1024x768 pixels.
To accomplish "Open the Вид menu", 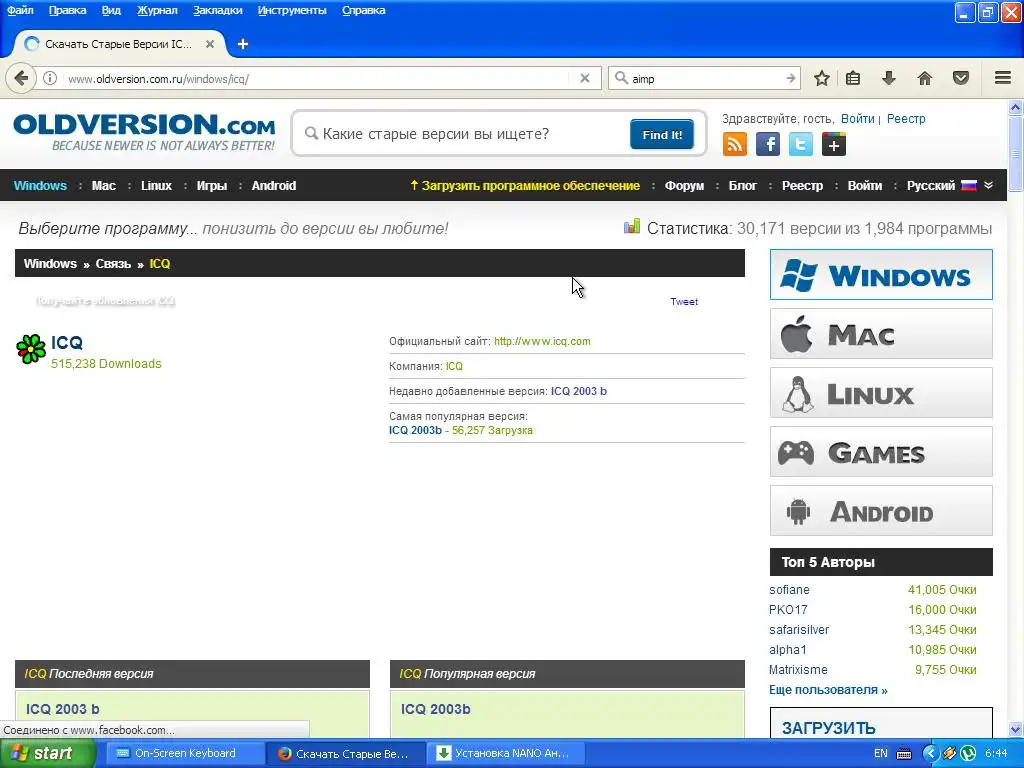I will (112, 10).
